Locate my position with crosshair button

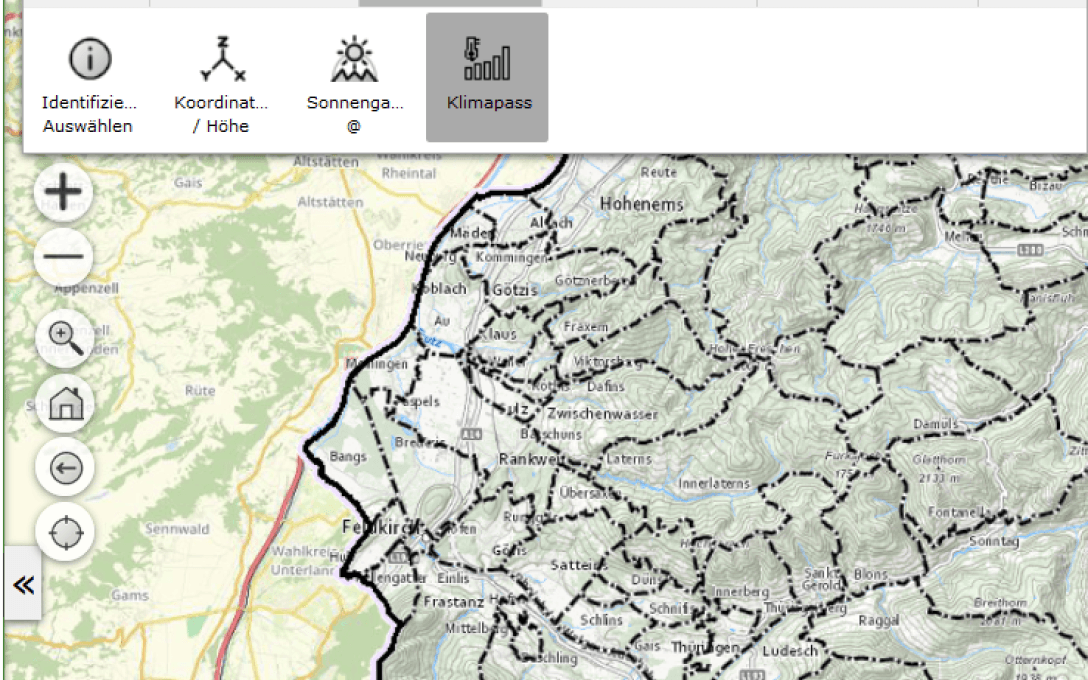click(x=65, y=532)
